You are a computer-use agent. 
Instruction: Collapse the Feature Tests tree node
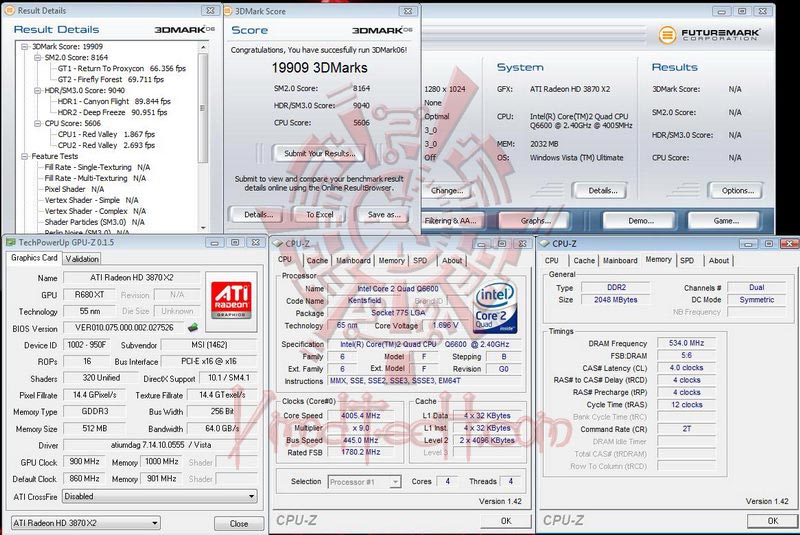(x=24, y=156)
